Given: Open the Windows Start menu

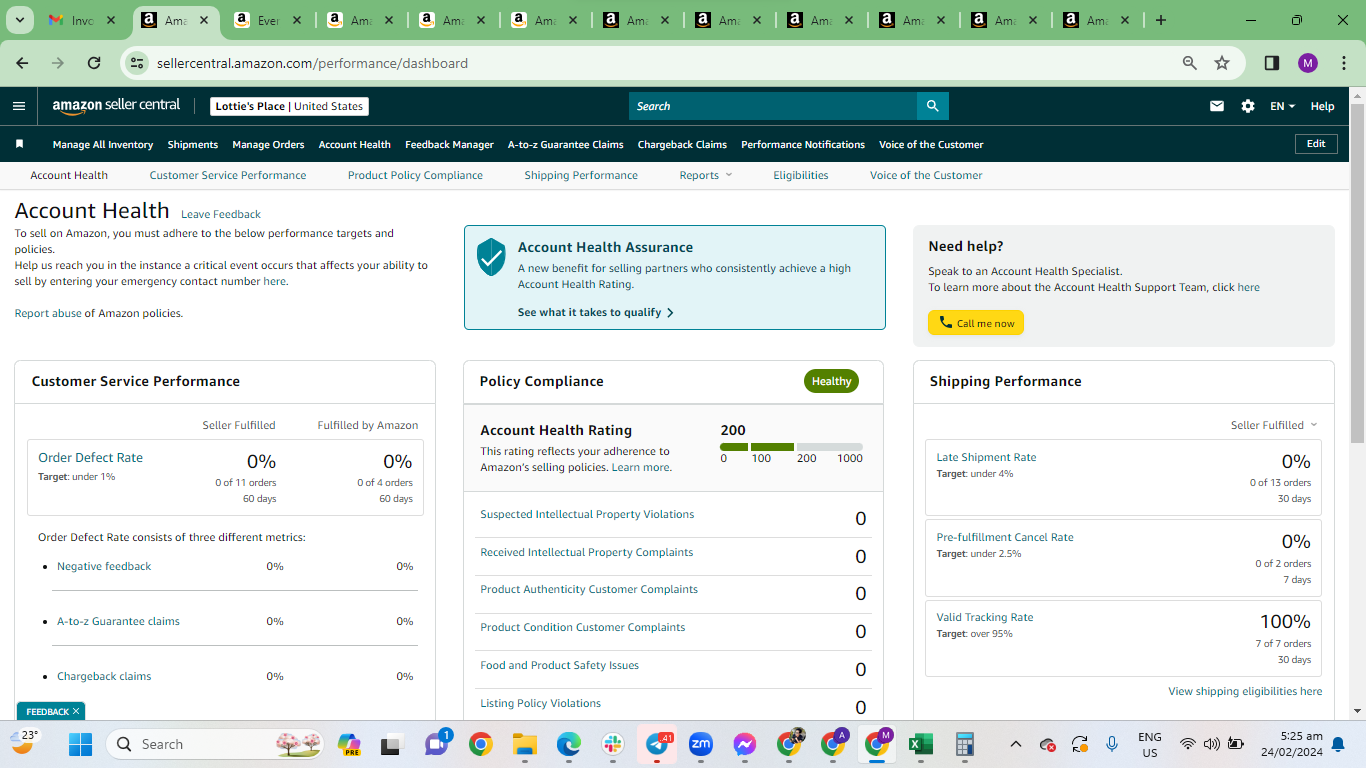Looking at the screenshot, I should click(x=80, y=744).
